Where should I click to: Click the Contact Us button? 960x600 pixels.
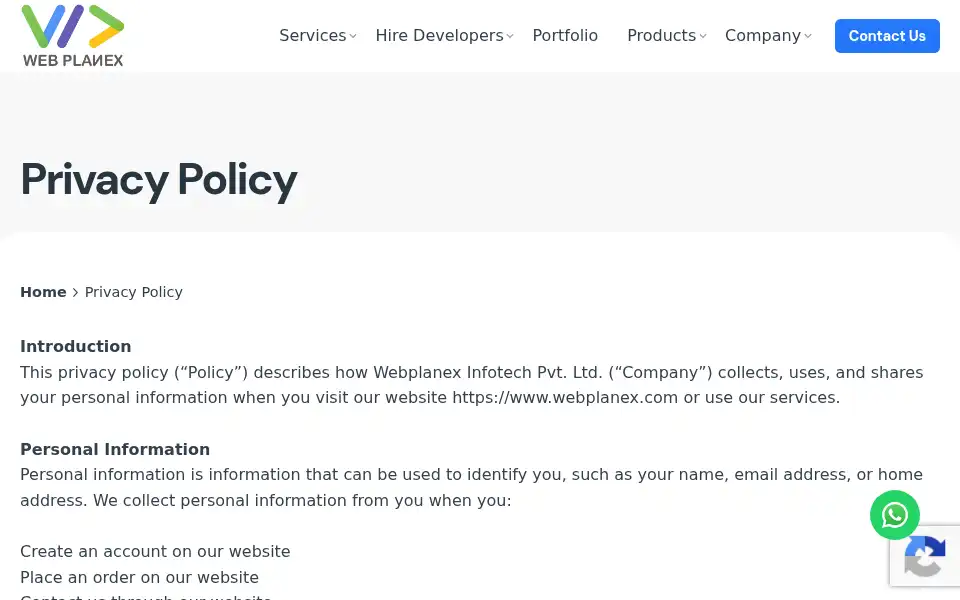tap(887, 36)
